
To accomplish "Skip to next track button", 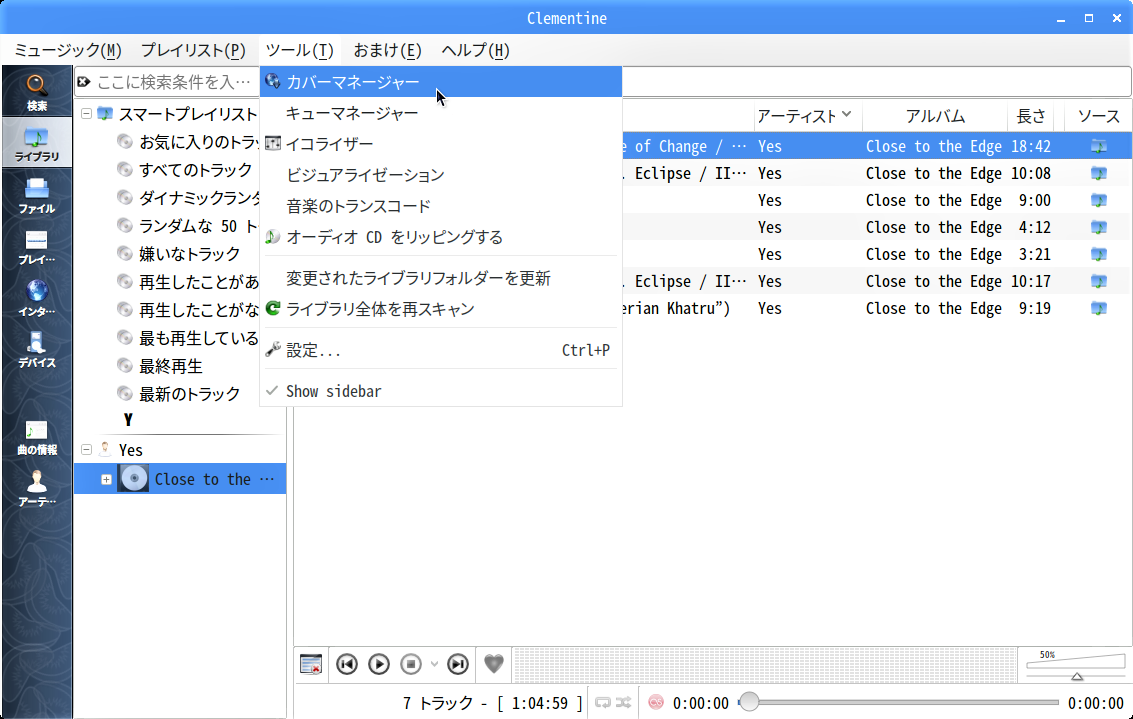I will tap(457, 664).
